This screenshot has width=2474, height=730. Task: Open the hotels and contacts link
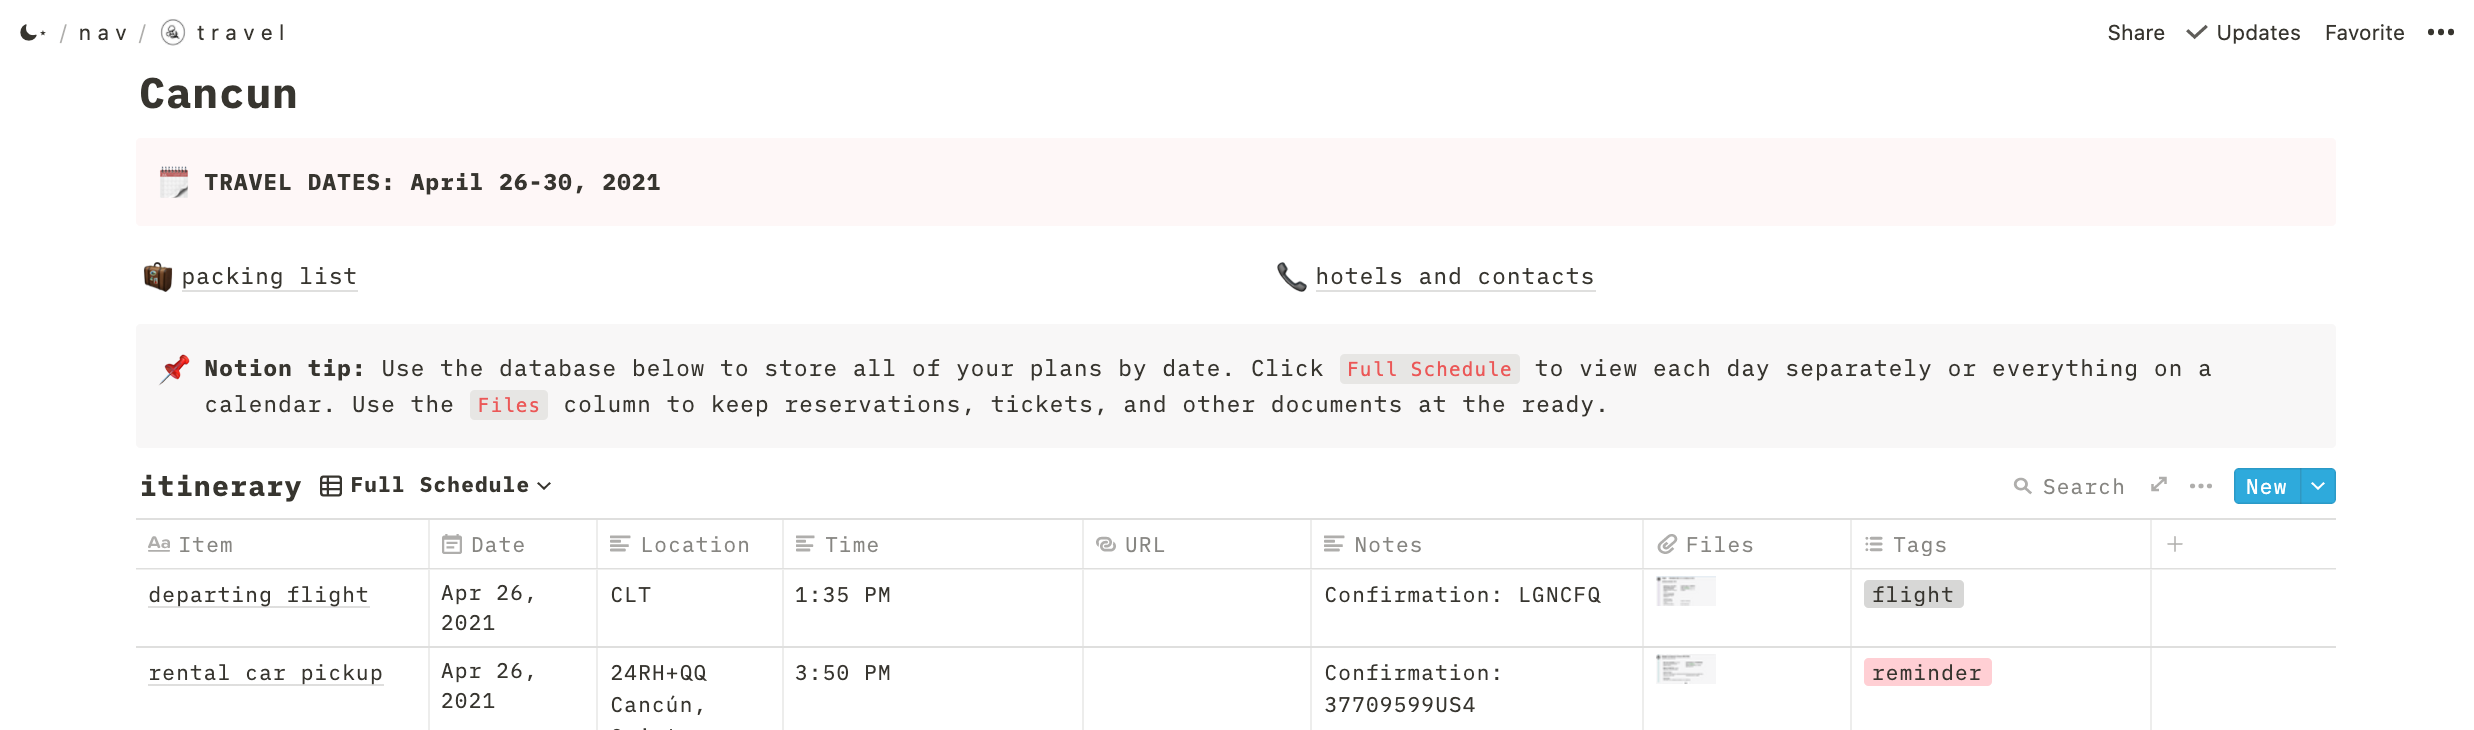point(1454,276)
